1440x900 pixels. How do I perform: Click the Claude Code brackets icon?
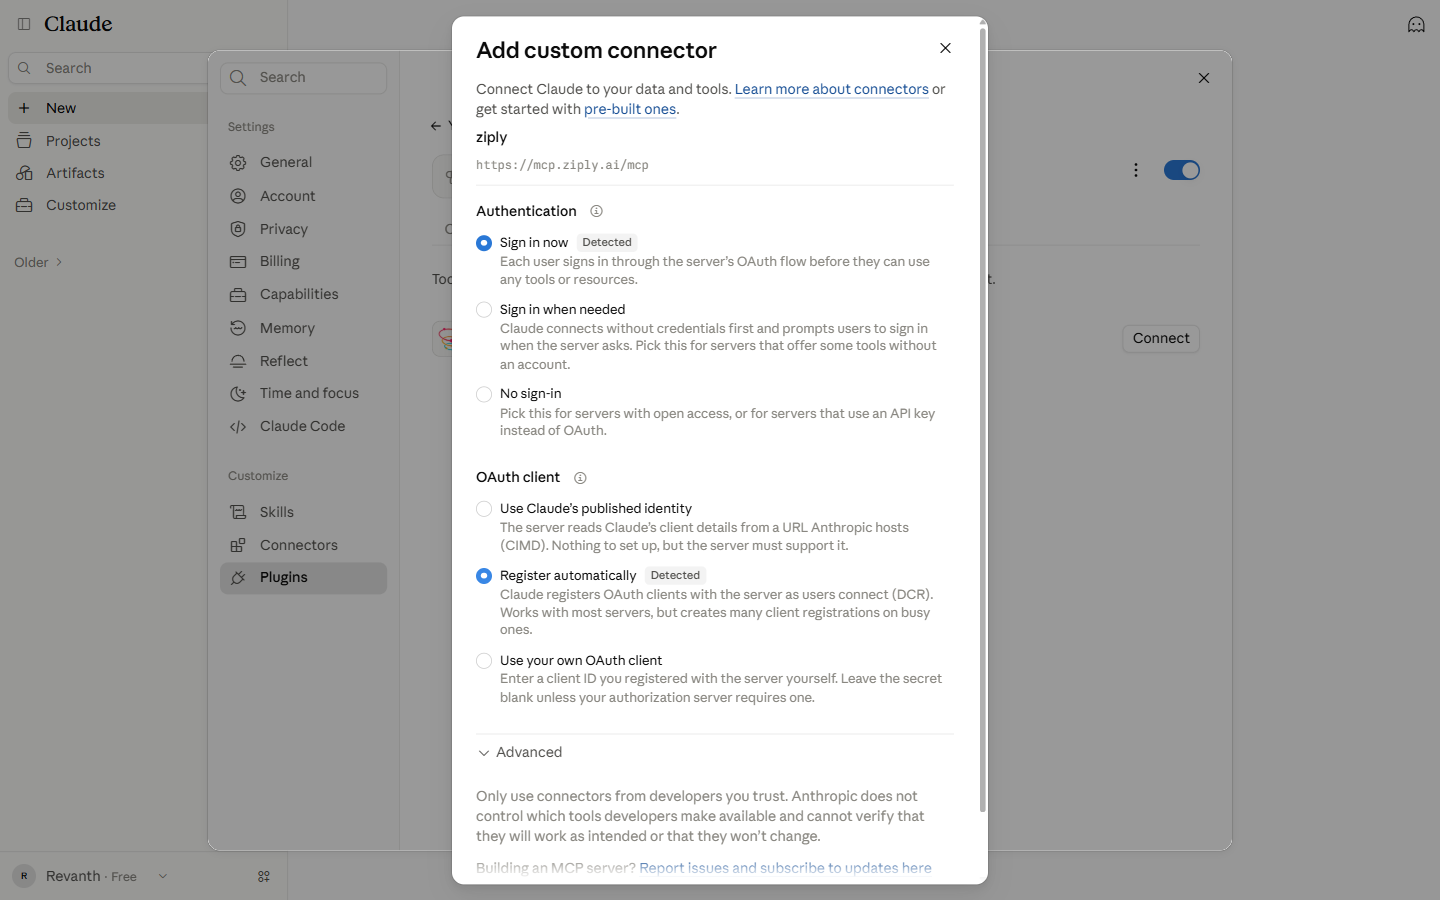[x=238, y=427]
